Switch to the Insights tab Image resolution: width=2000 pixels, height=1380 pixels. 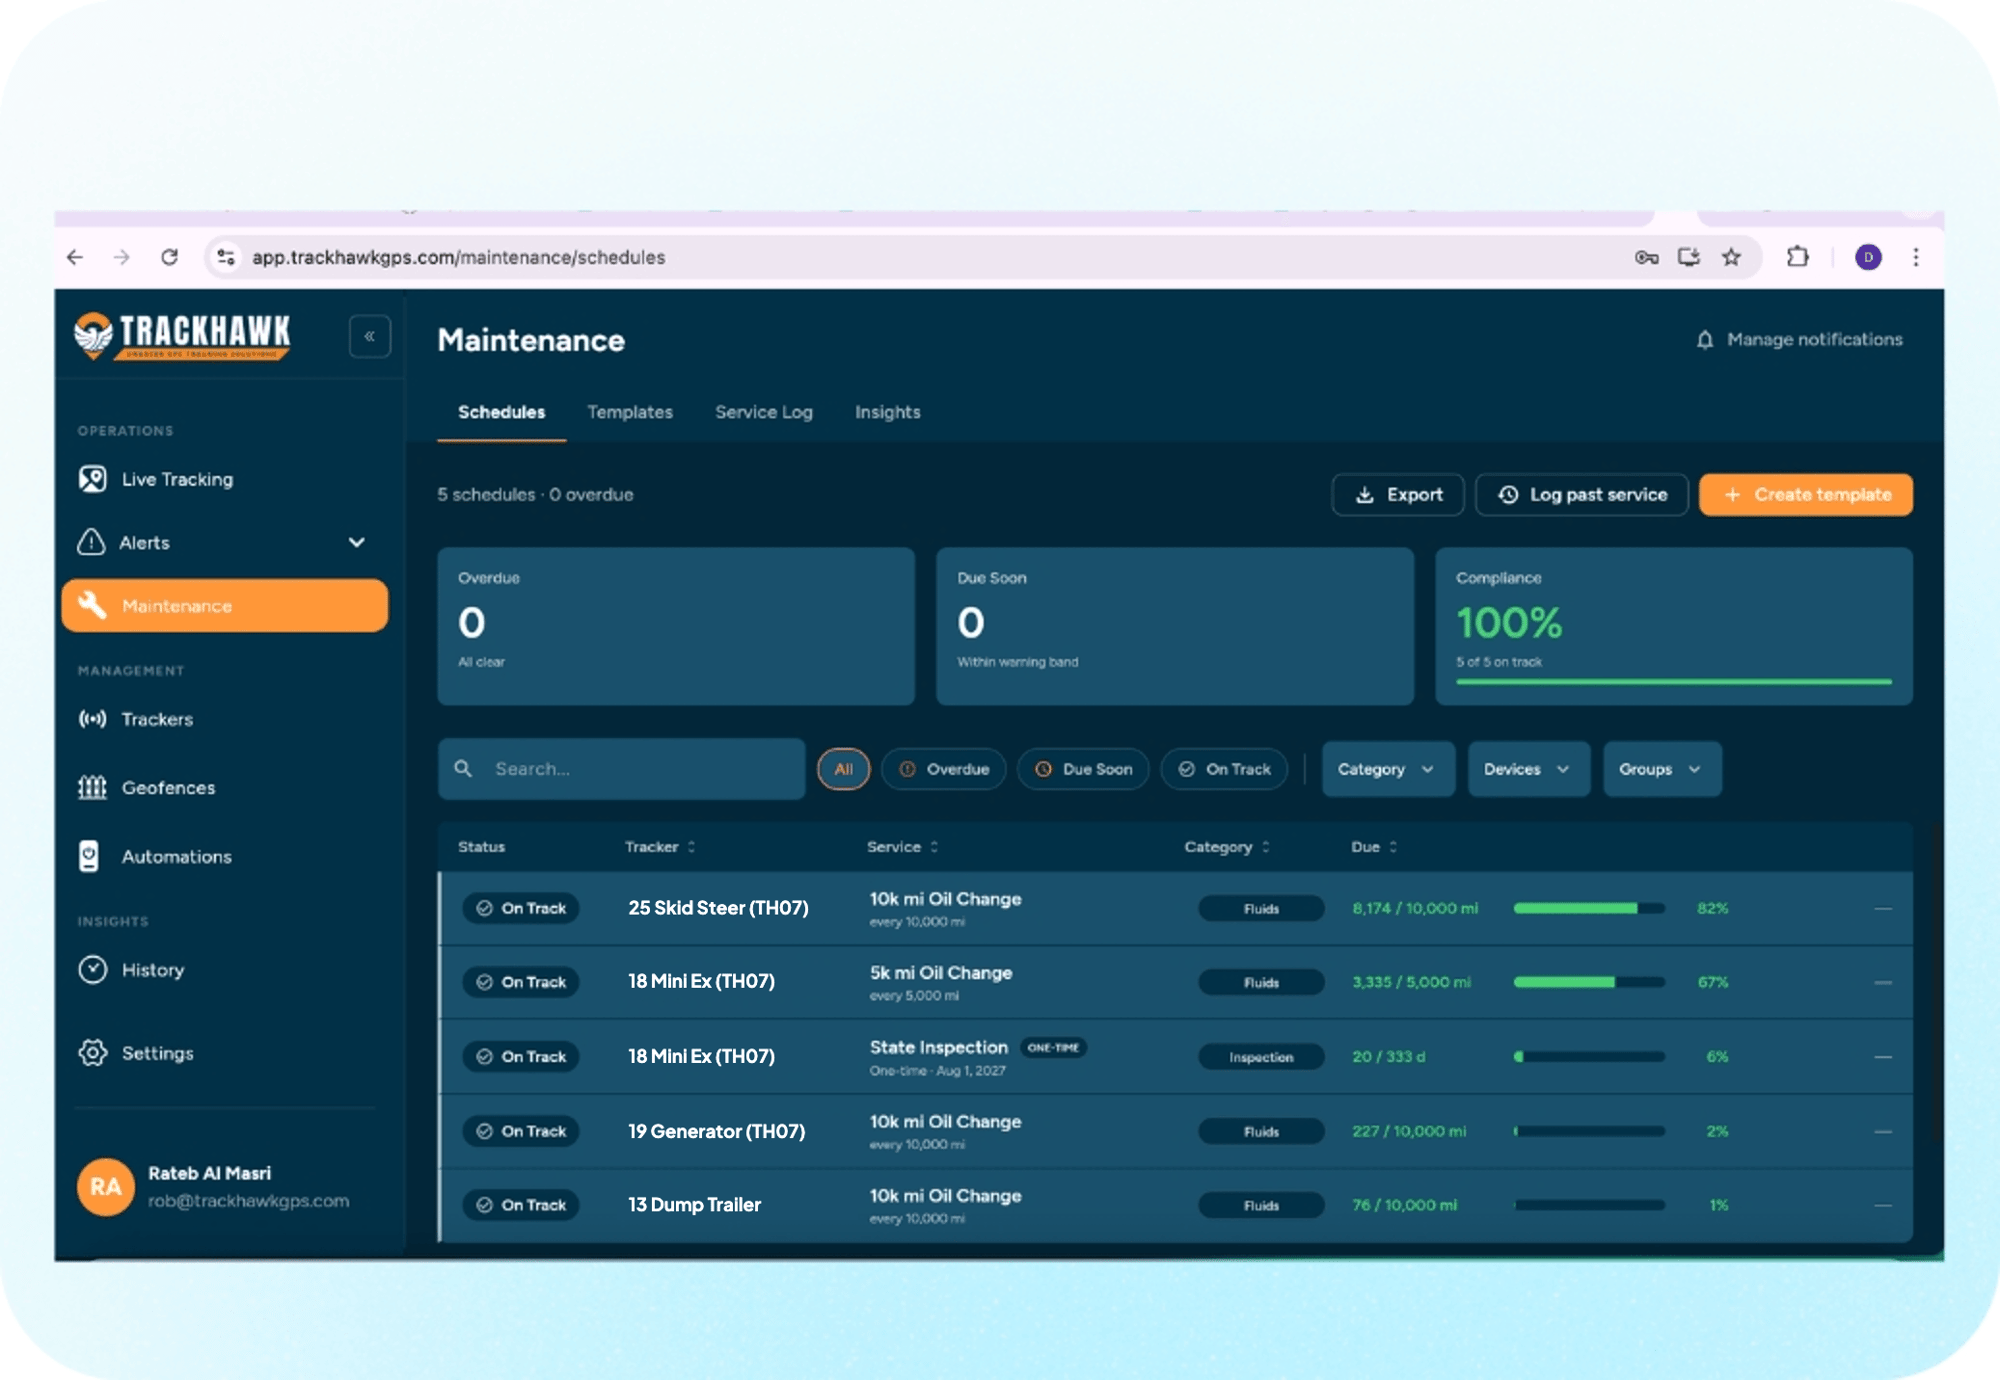[x=888, y=412]
